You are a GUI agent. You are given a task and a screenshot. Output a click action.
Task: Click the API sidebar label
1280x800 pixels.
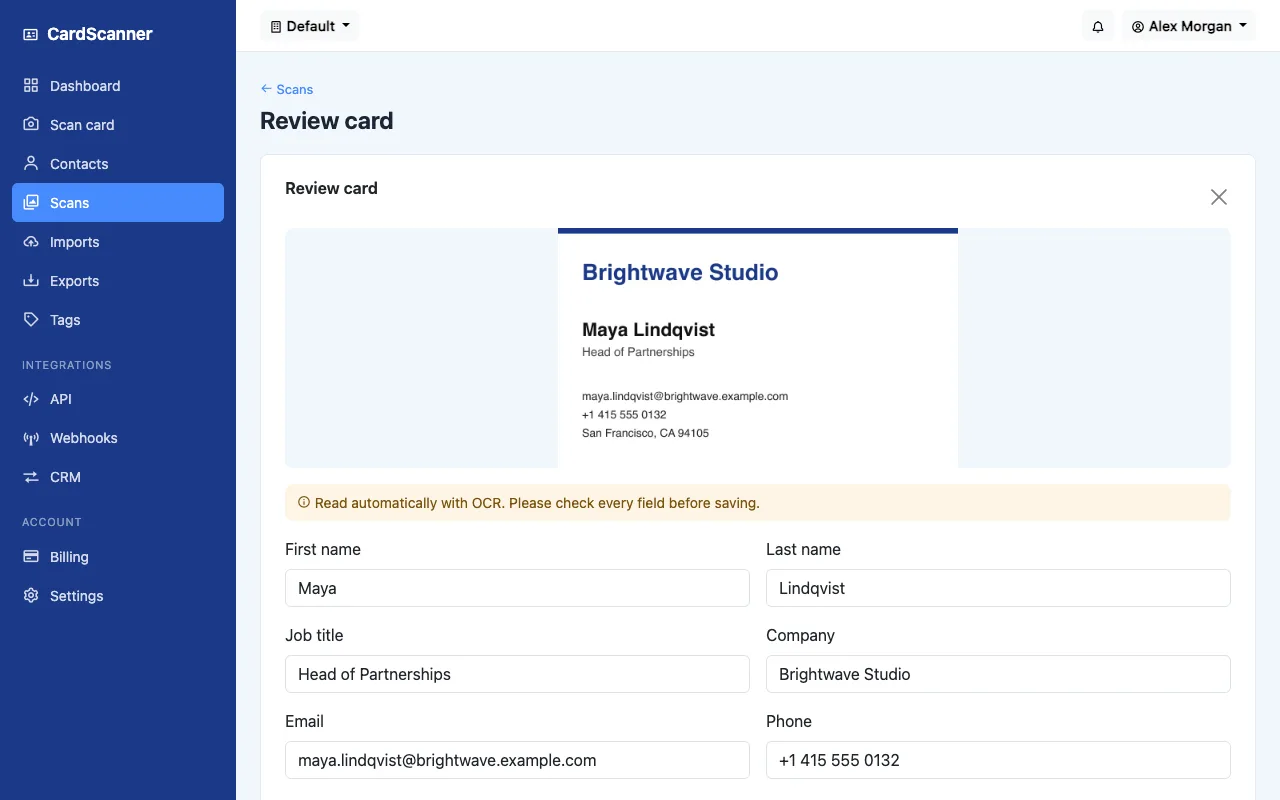click(61, 399)
